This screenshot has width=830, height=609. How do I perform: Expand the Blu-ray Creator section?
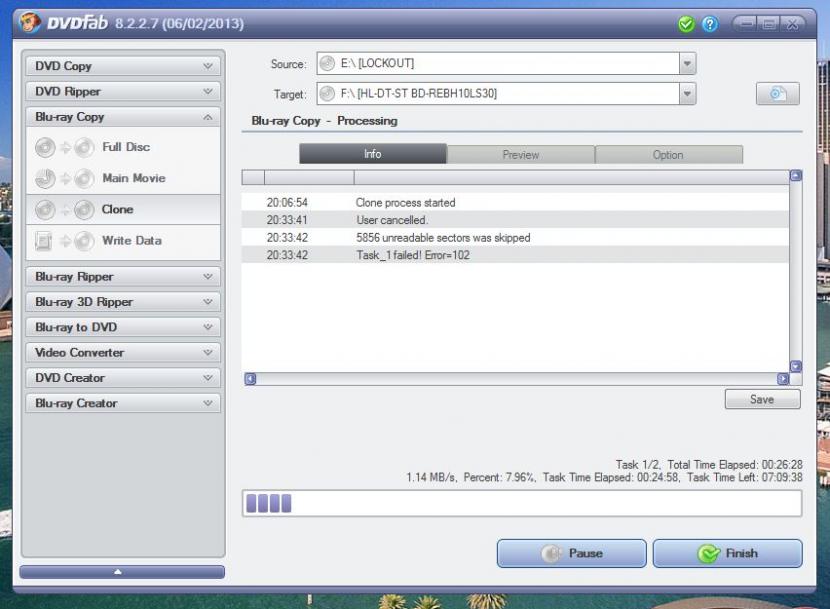click(x=123, y=404)
